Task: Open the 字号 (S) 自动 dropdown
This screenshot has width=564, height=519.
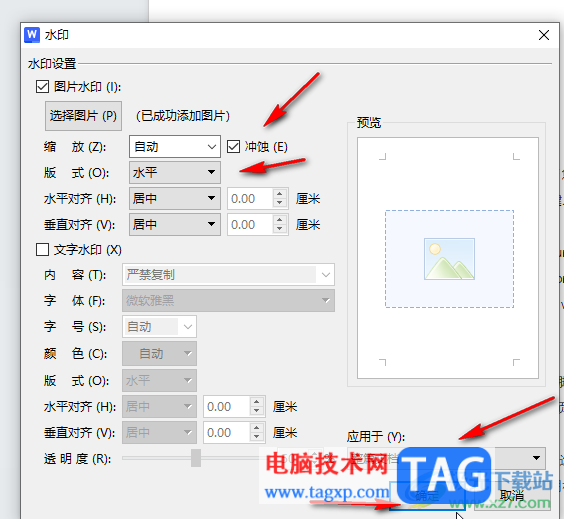Action: pyautogui.click(x=159, y=327)
